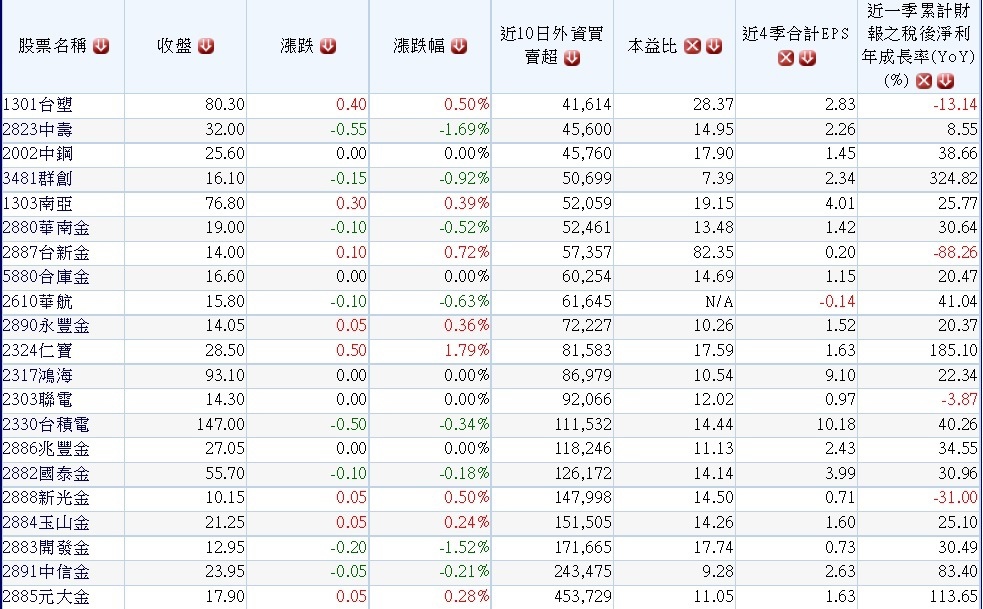
Task: Select stock 2317鴻海
Action: click(44, 375)
